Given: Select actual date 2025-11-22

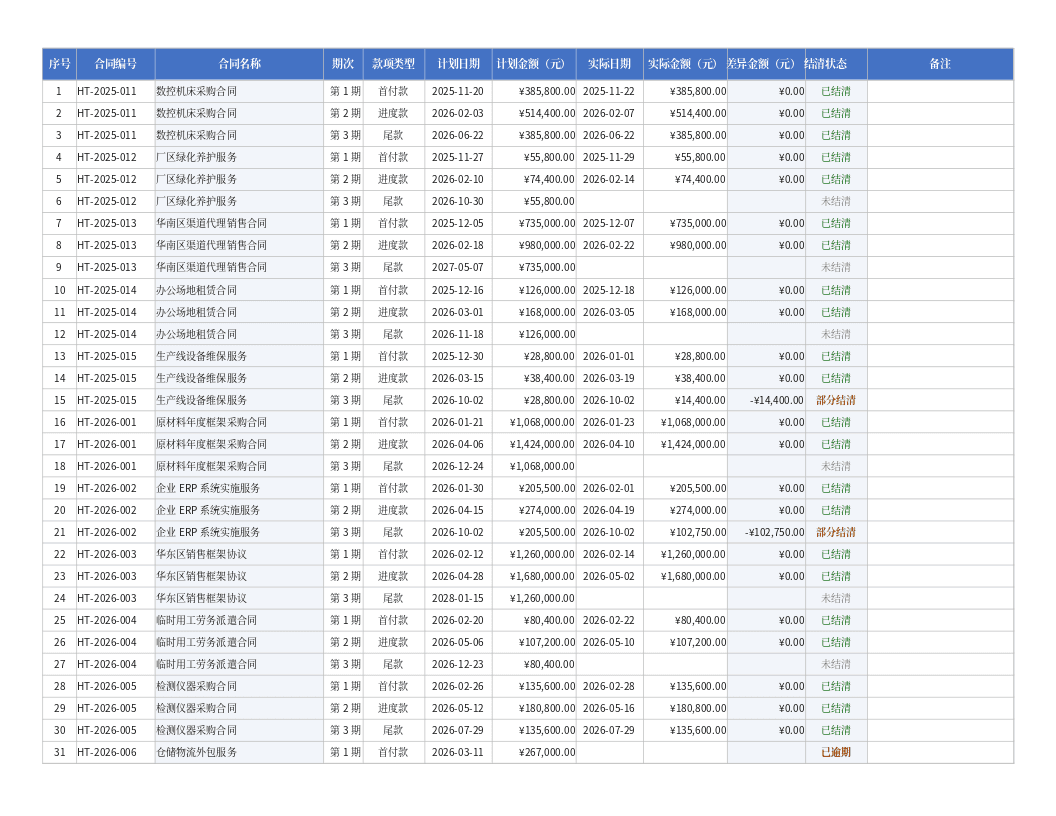Looking at the screenshot, I should point(609,91).
